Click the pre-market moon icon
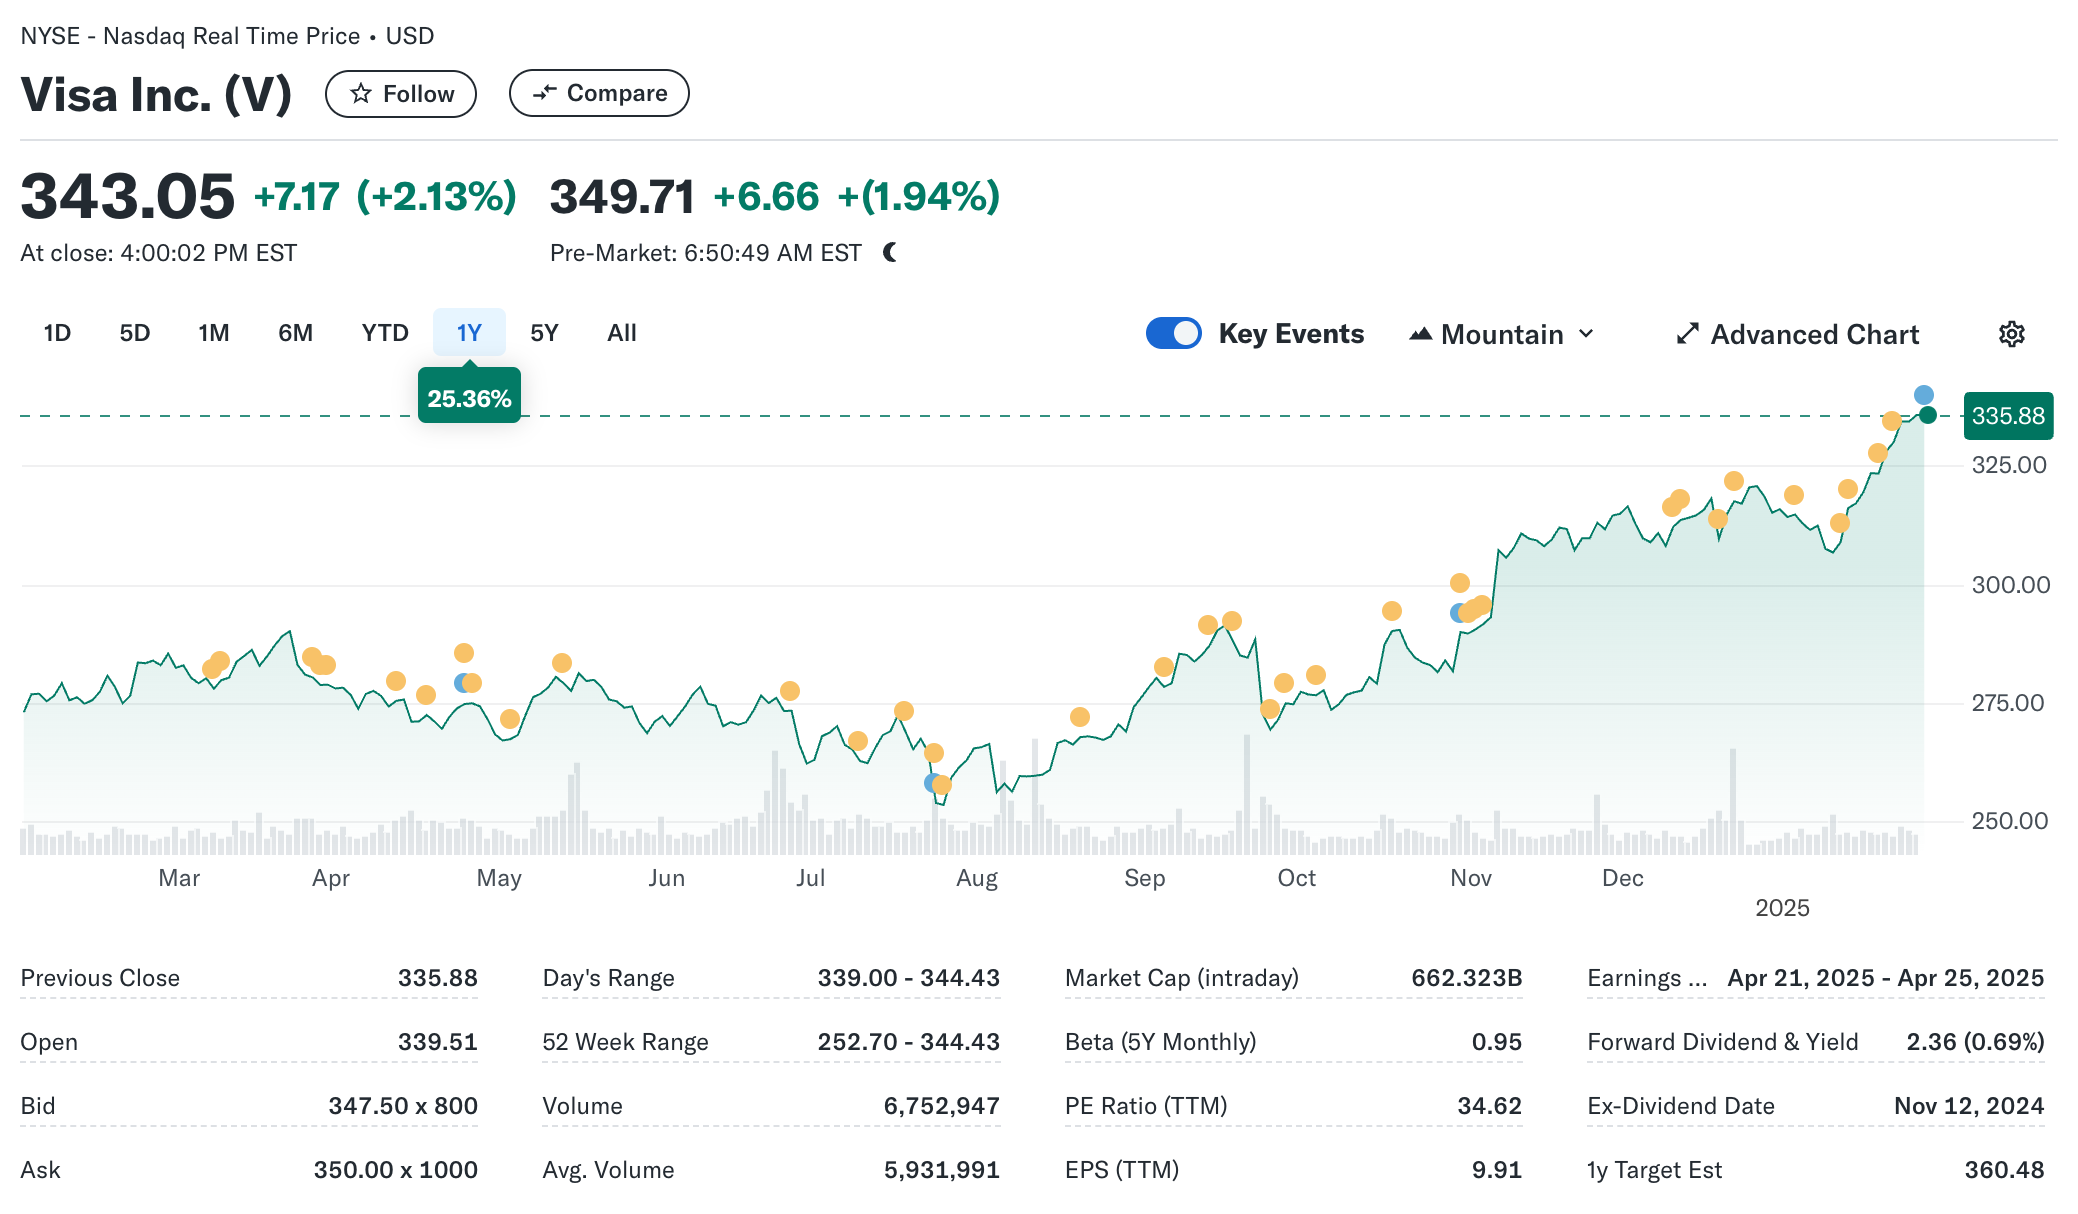Image resolution: width=2078 pixels, height=1214 pixels. coord(890,253)
